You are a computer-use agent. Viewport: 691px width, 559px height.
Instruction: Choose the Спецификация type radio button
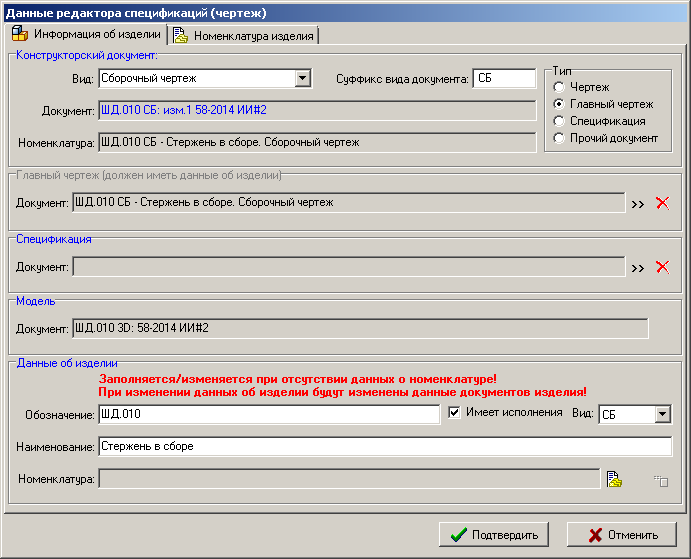559,121
